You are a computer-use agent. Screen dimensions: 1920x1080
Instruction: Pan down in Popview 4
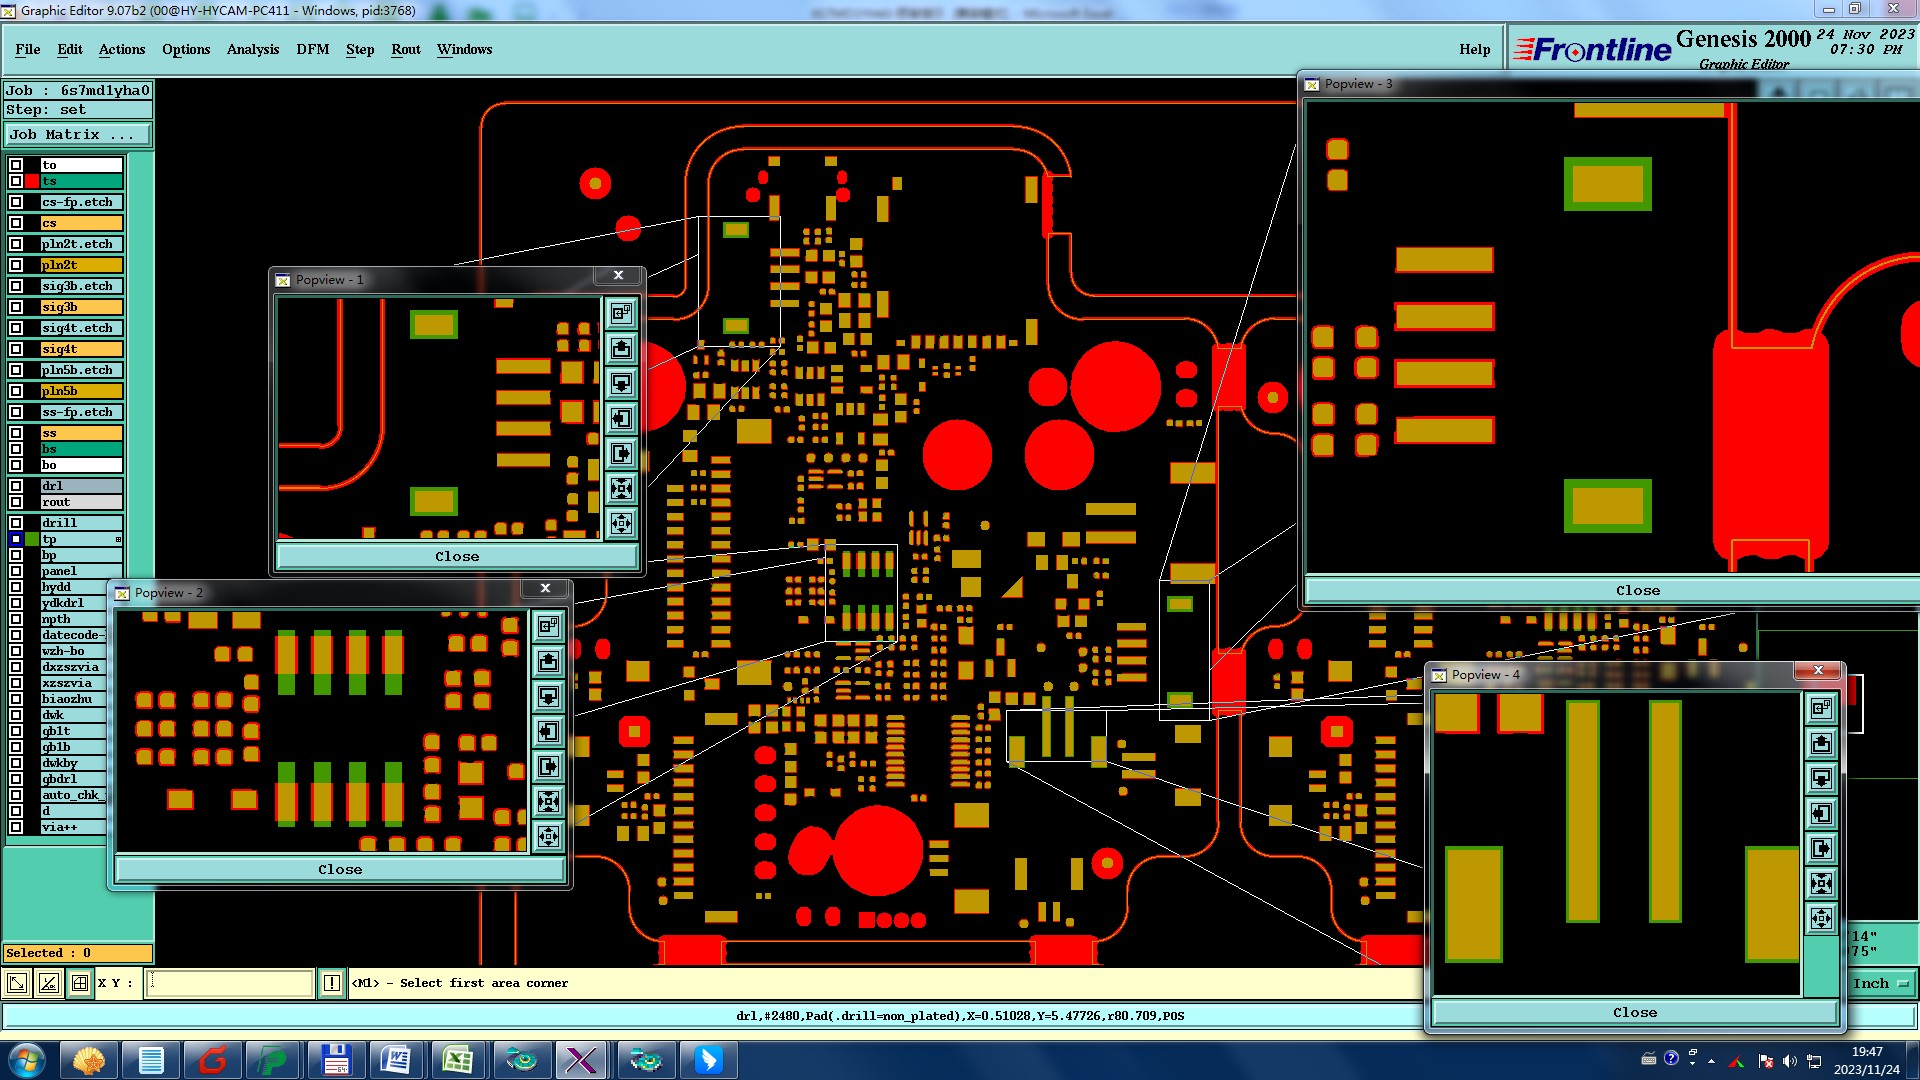1821,778
